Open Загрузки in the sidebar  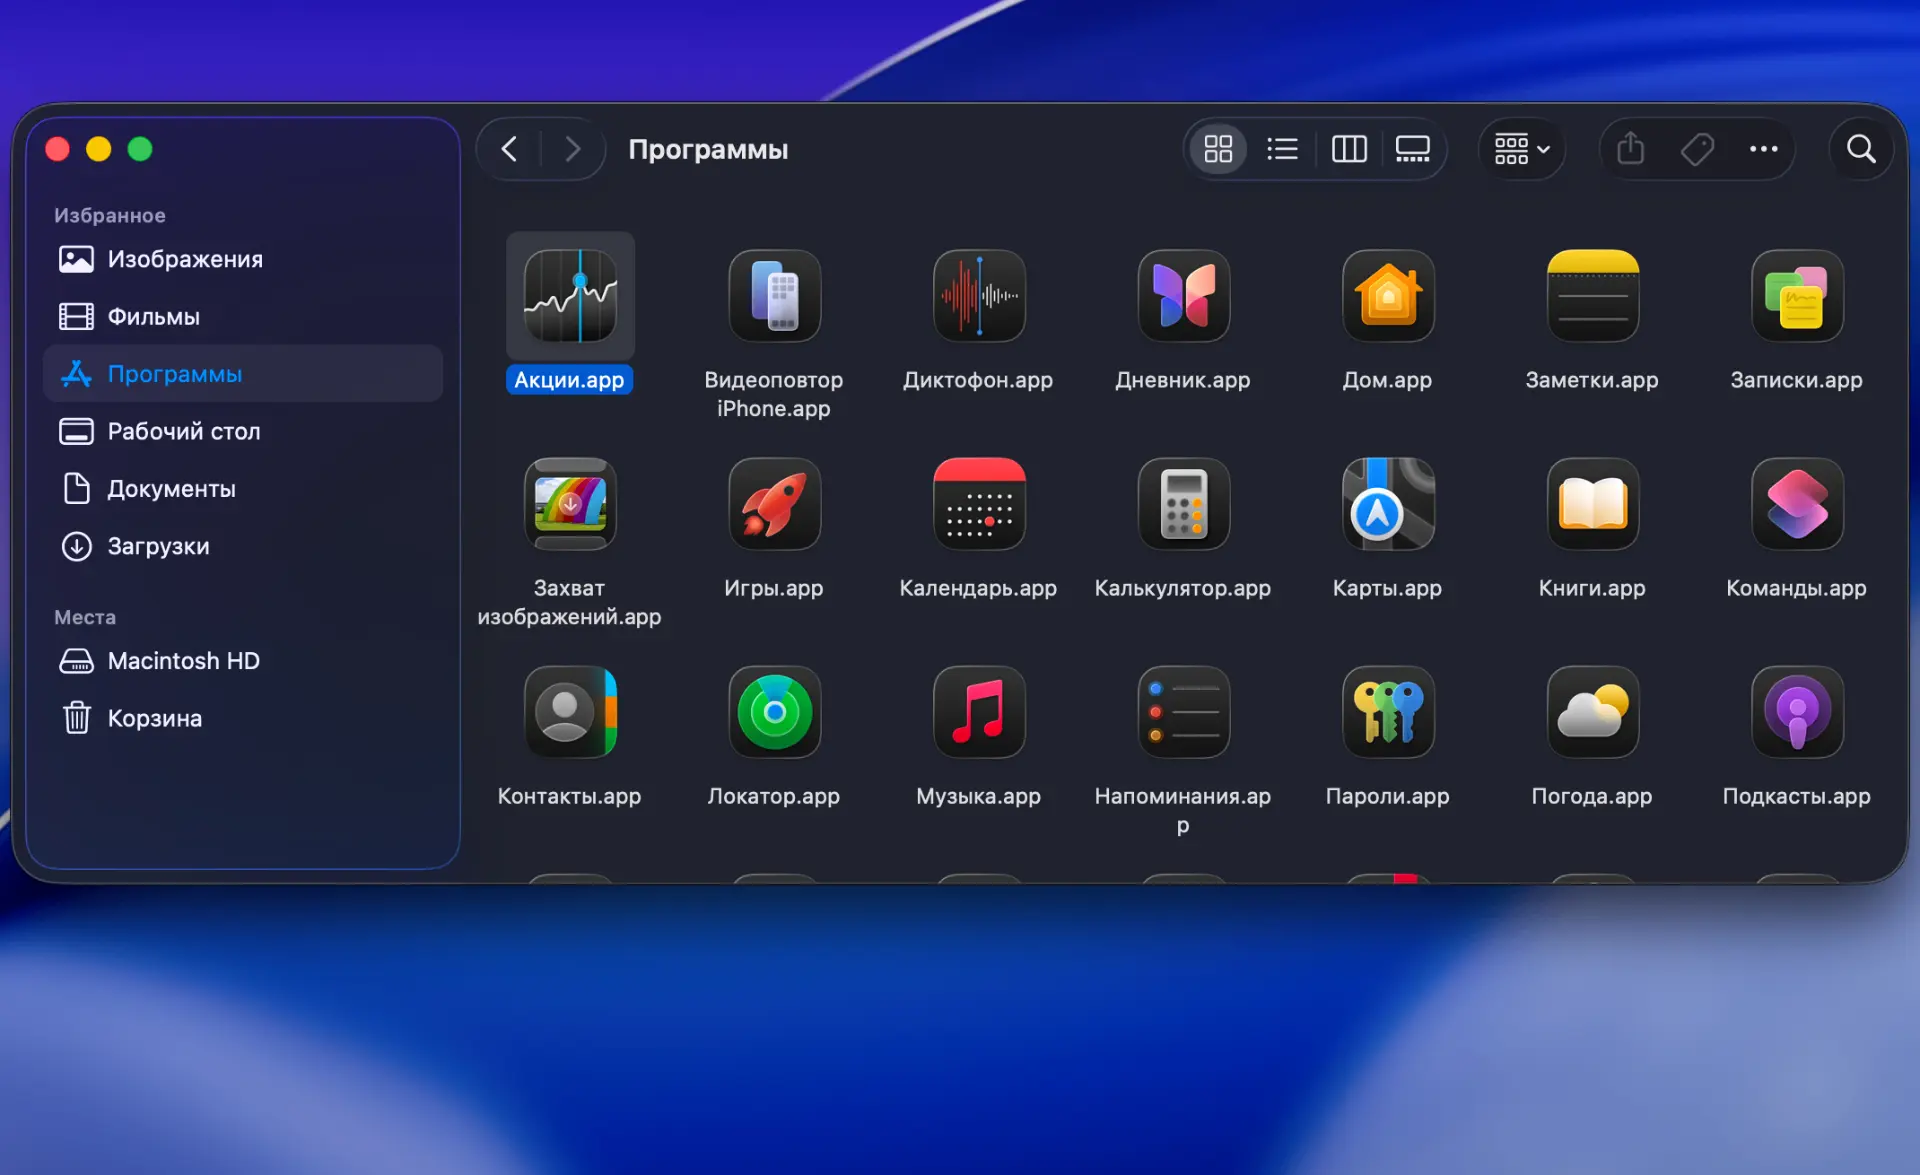tap(243, 546)
